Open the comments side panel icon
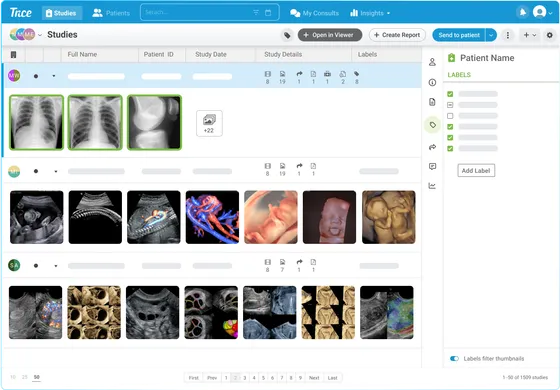Image resolution: width=560 pixels, height=390 pixels. coord(432,166)
